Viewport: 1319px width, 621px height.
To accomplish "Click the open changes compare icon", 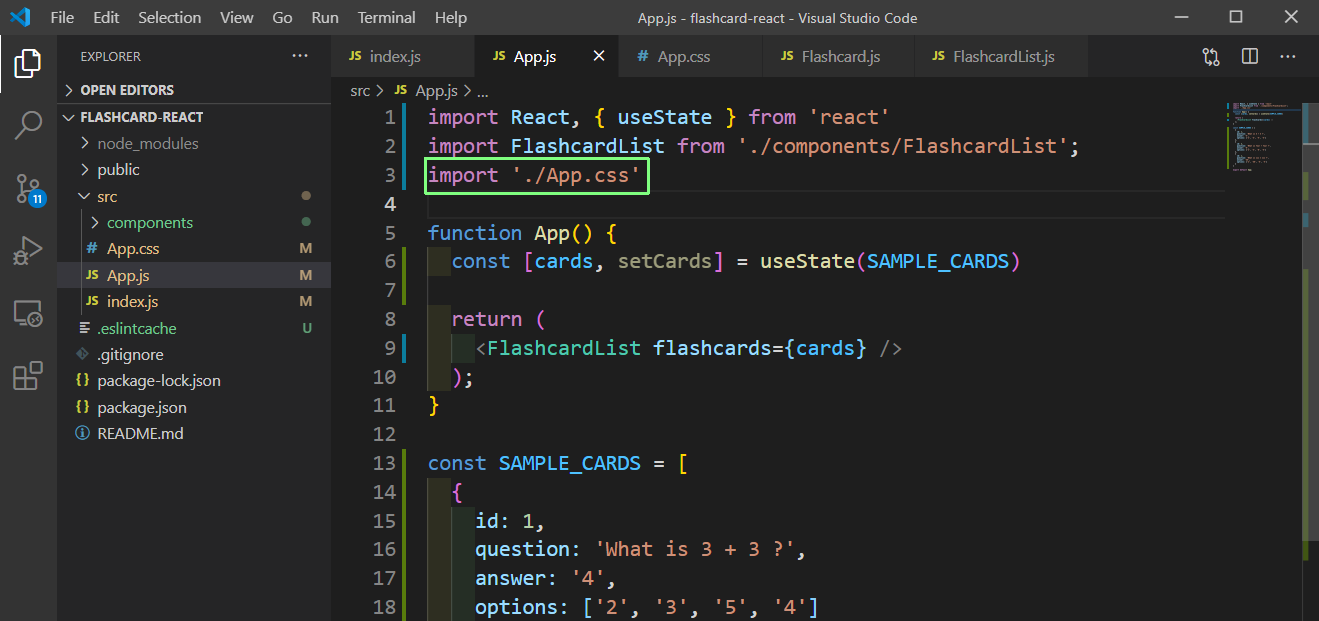I will (1211, 57).
